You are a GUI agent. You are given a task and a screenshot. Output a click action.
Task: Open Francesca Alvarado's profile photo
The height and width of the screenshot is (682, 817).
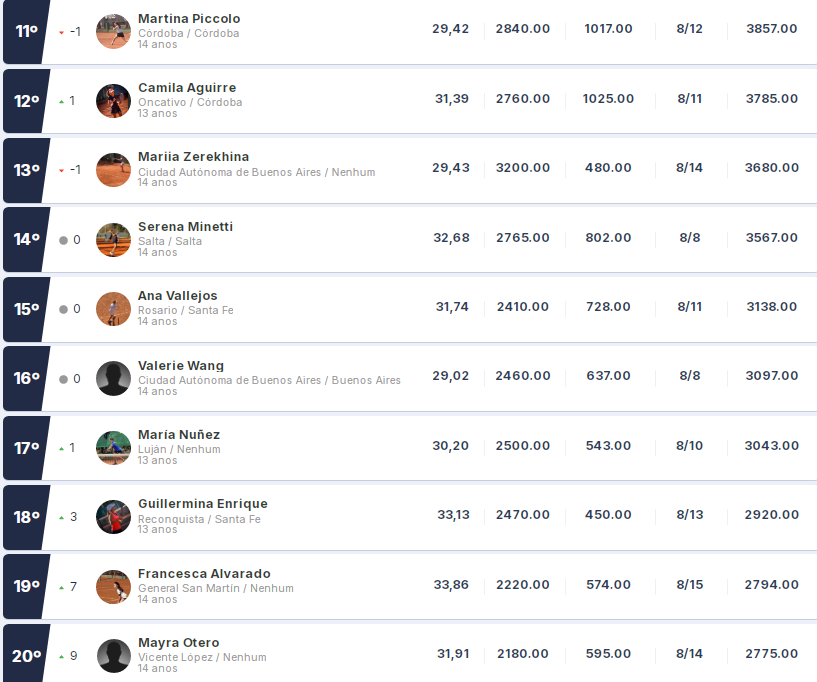[113, 587]
